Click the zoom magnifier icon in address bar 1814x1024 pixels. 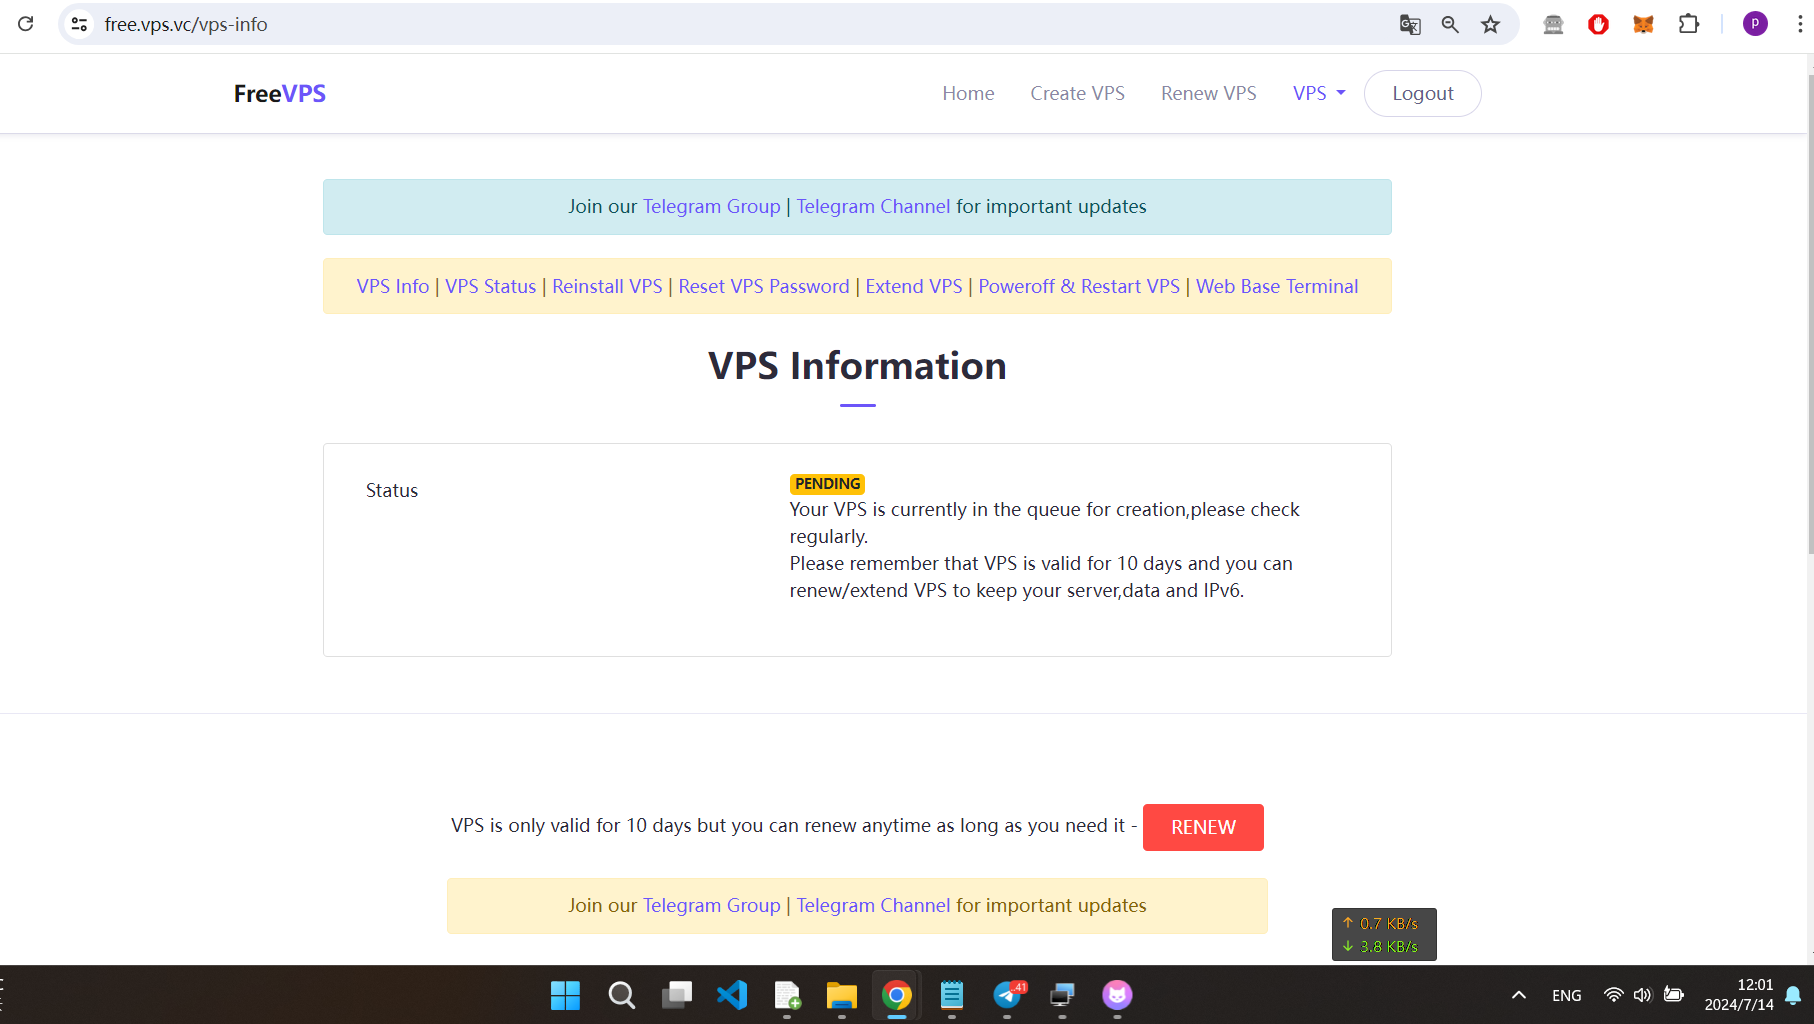pos(1450,25)
